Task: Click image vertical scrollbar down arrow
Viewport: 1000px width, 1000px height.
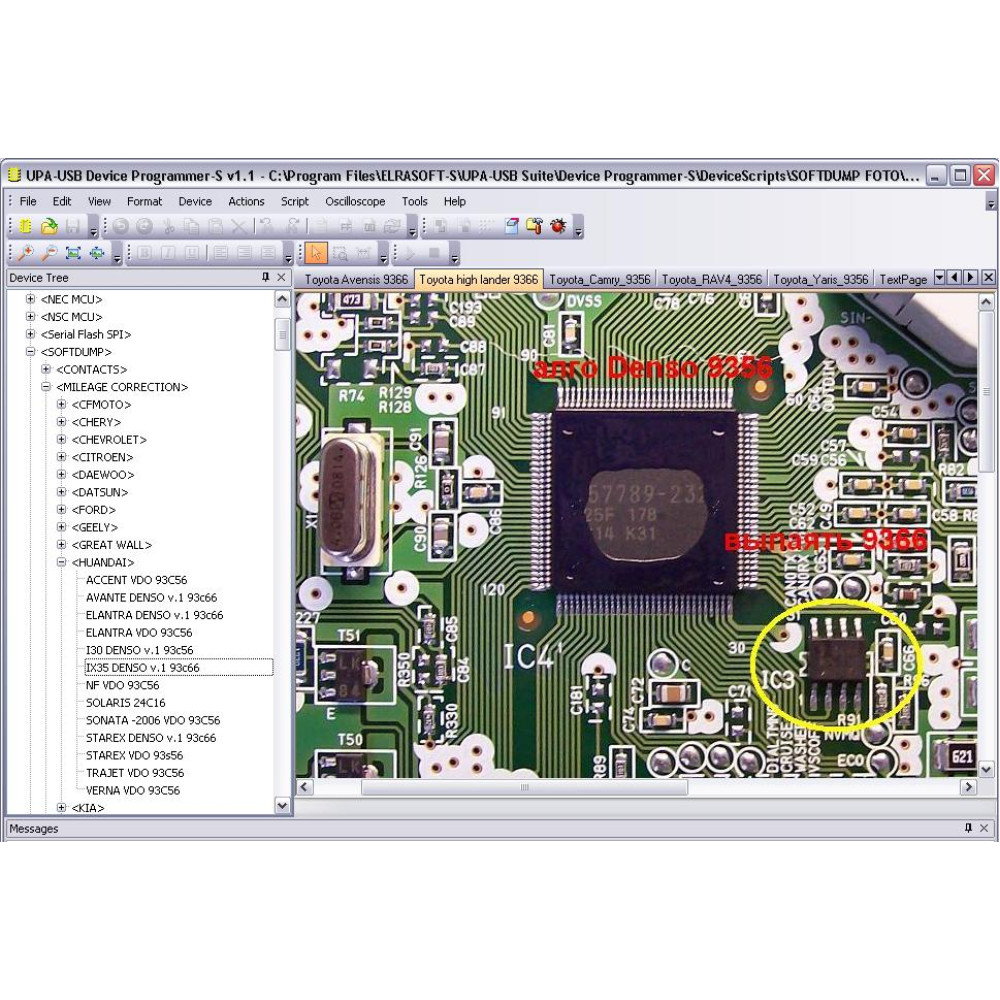Action: (x=985, y=769)
